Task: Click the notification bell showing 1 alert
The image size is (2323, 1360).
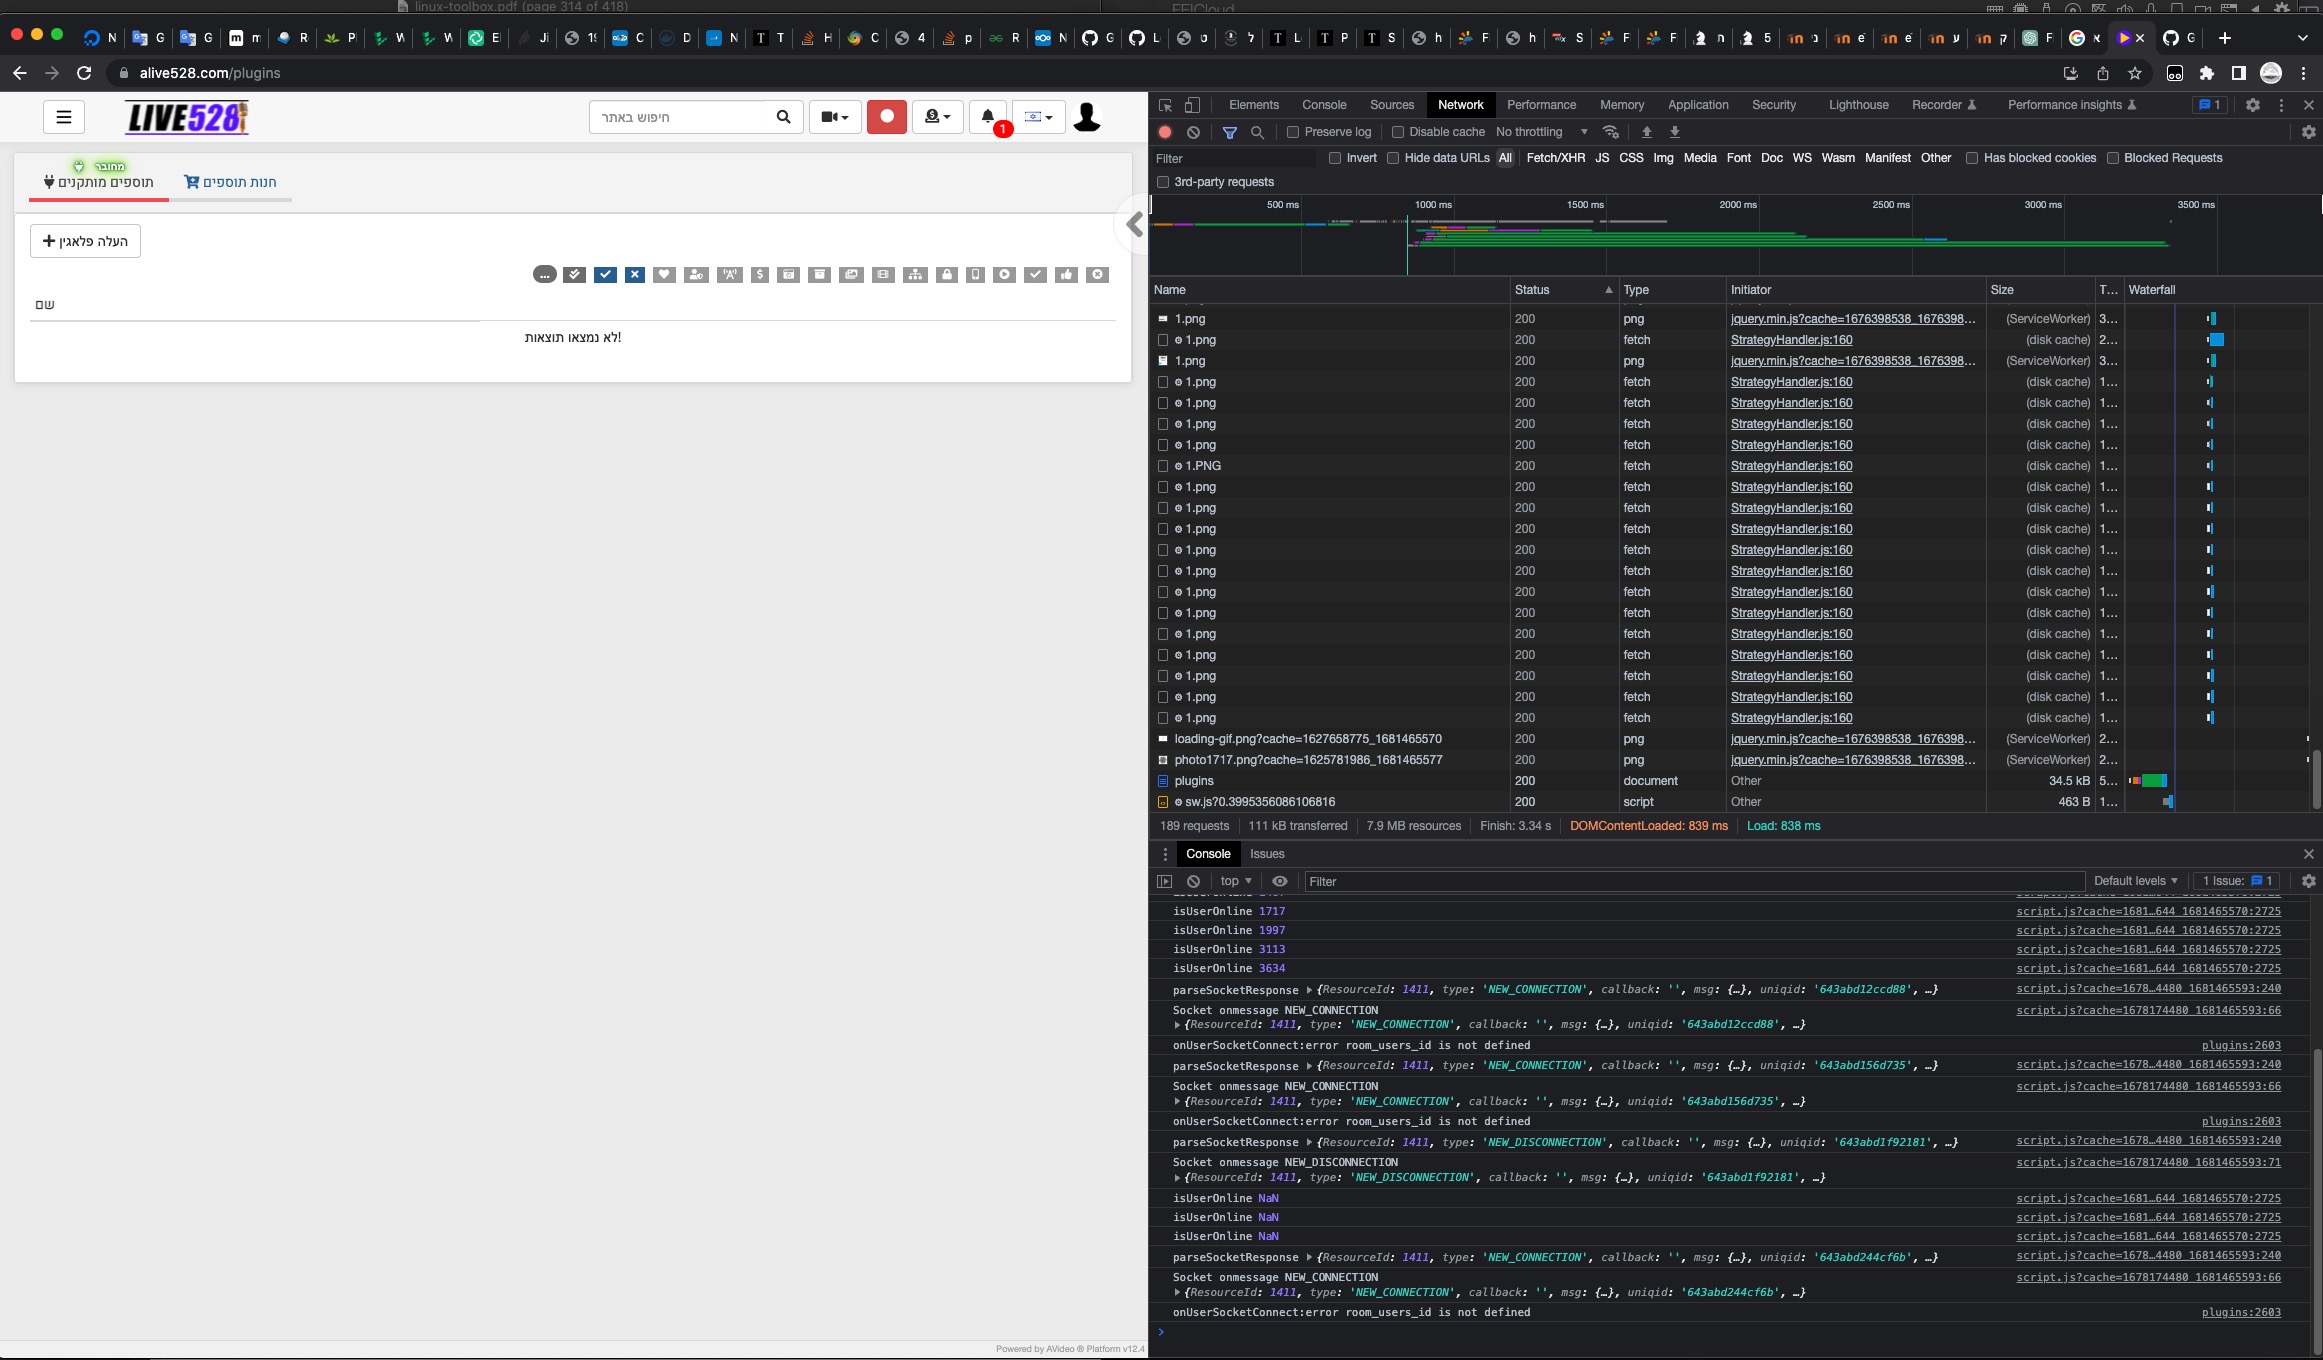Action: (x=988, y=117)
